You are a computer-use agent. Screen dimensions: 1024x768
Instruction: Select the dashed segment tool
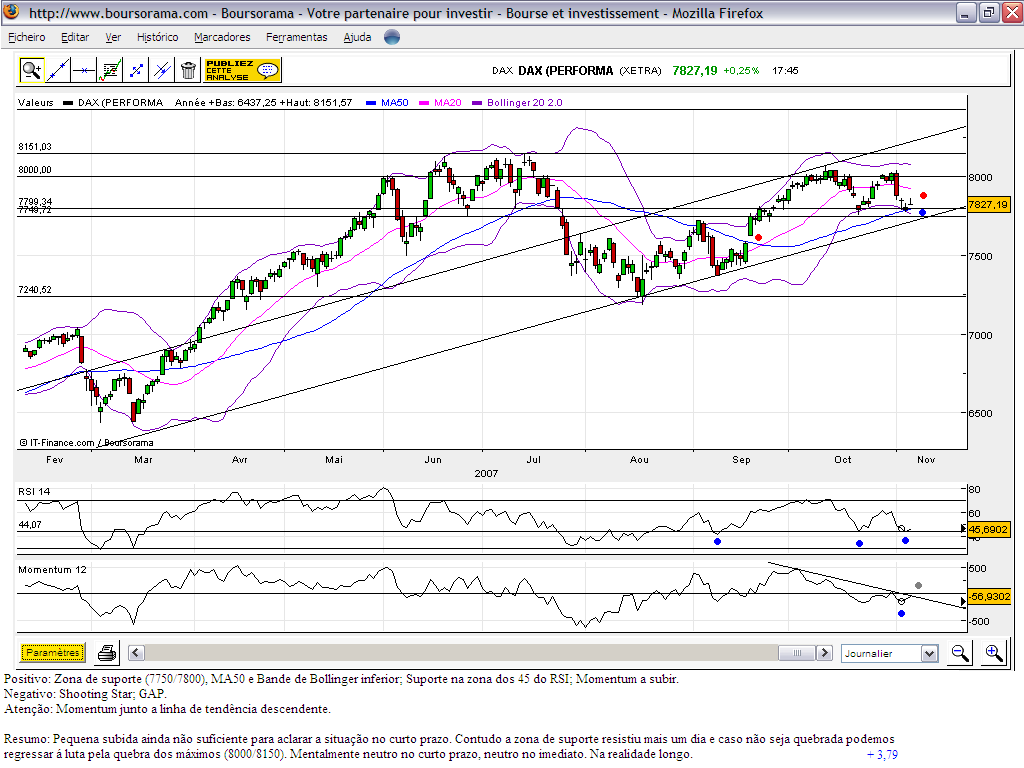coord(136,70)
